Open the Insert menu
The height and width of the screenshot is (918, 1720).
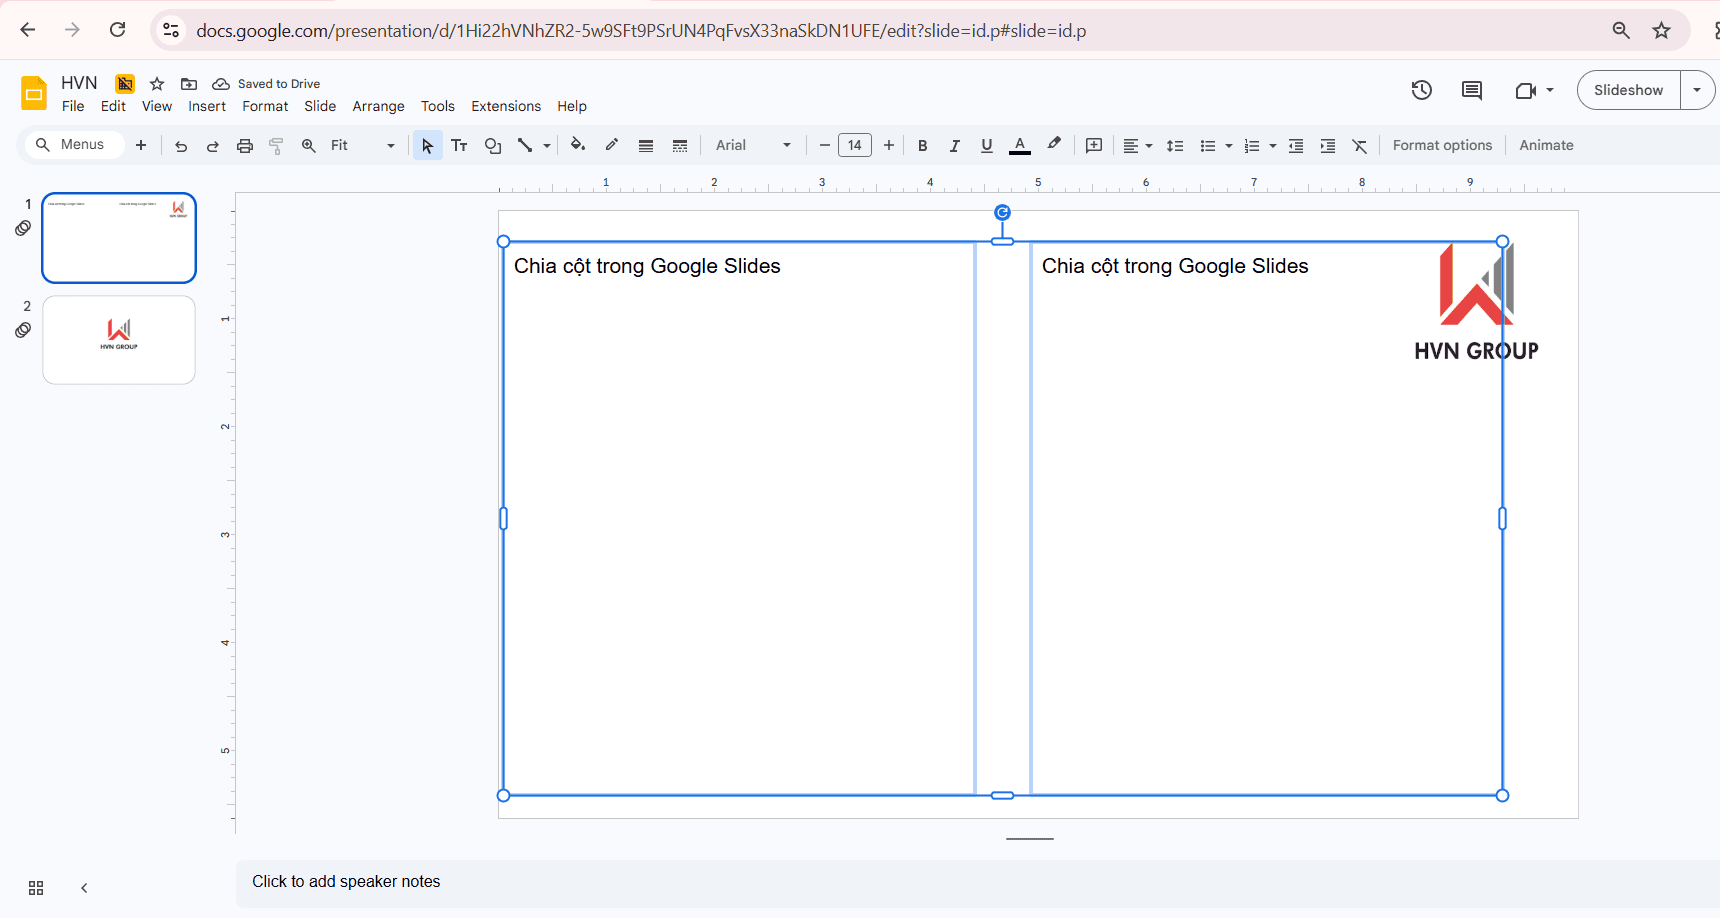tap(207, 106)
